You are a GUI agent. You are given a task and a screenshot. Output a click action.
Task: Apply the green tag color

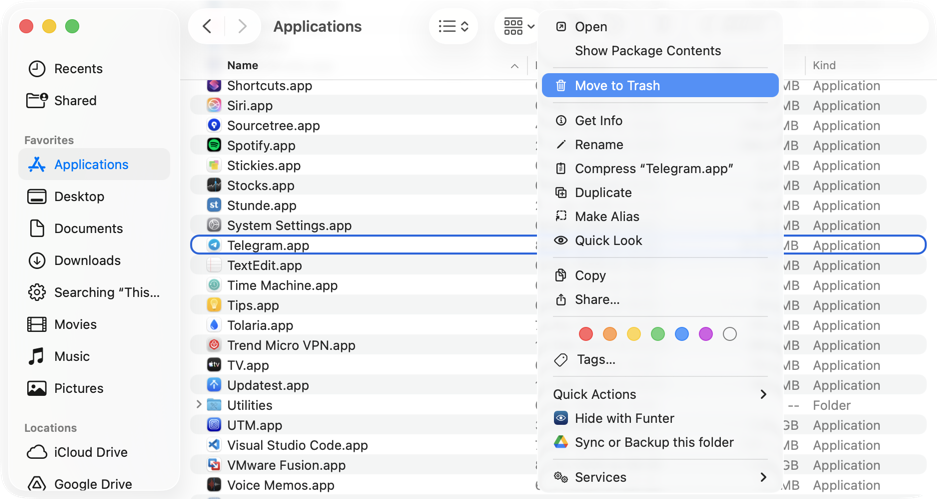(x=657, y=334)
